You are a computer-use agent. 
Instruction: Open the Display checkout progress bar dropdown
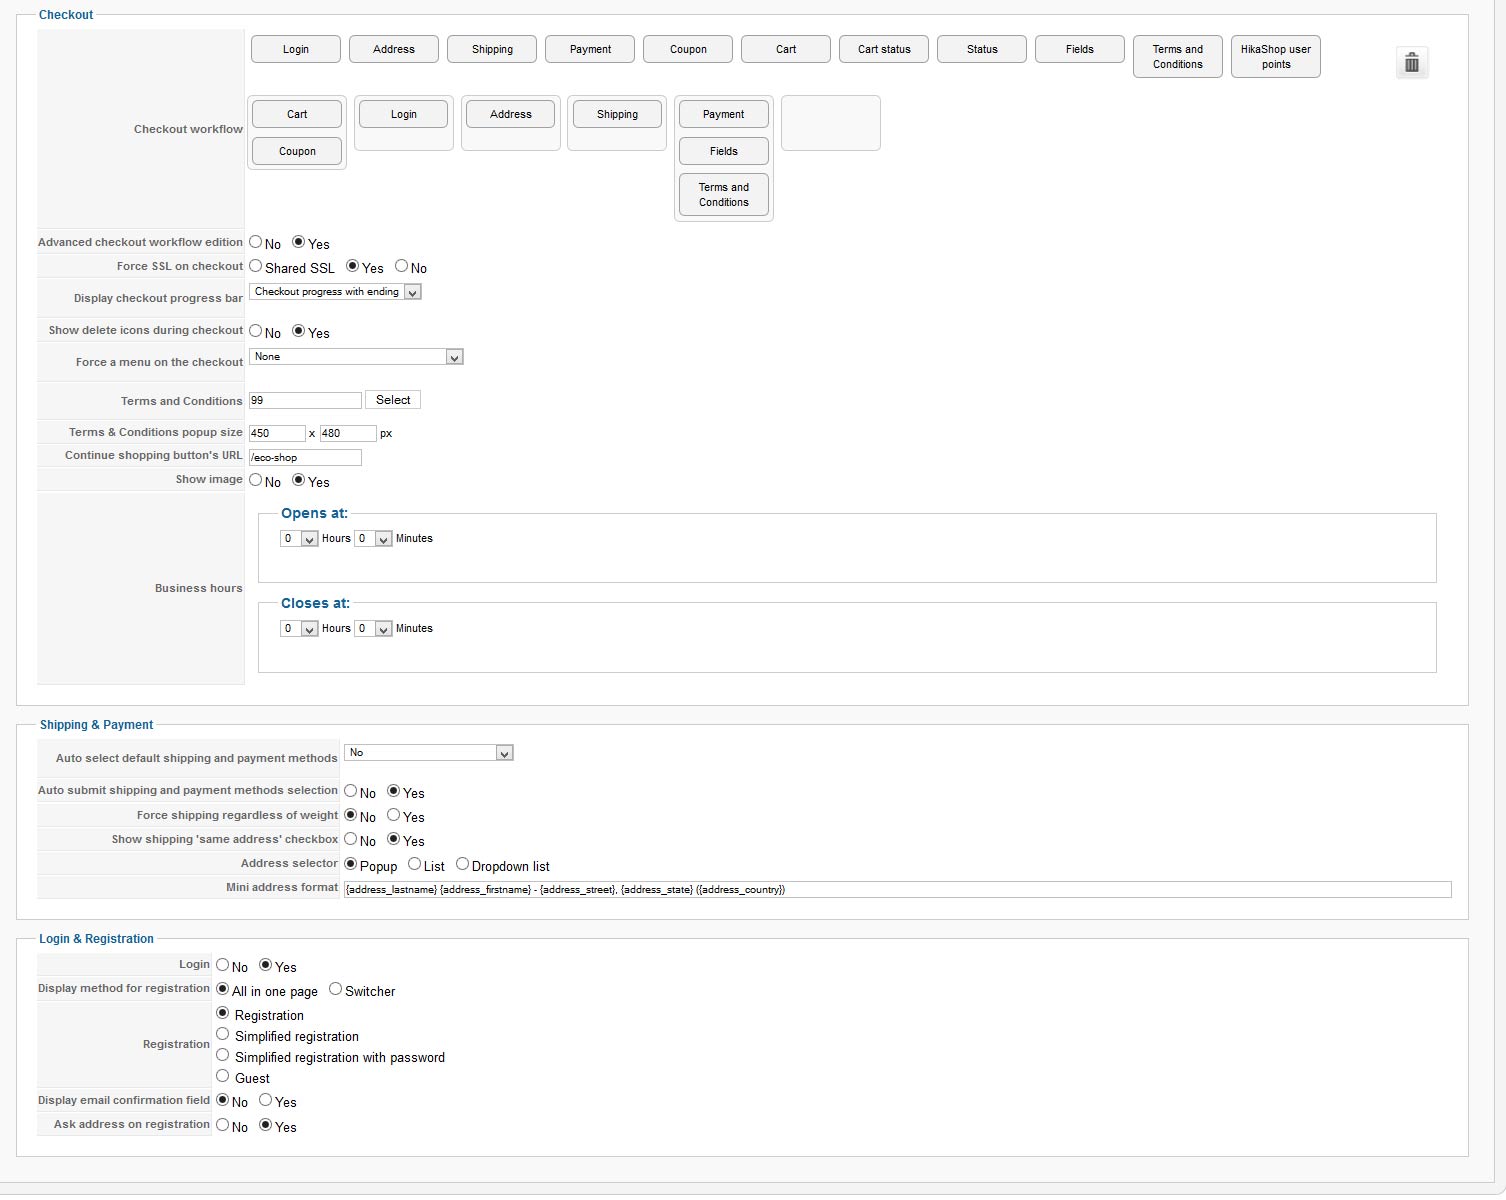click(335, 292)
